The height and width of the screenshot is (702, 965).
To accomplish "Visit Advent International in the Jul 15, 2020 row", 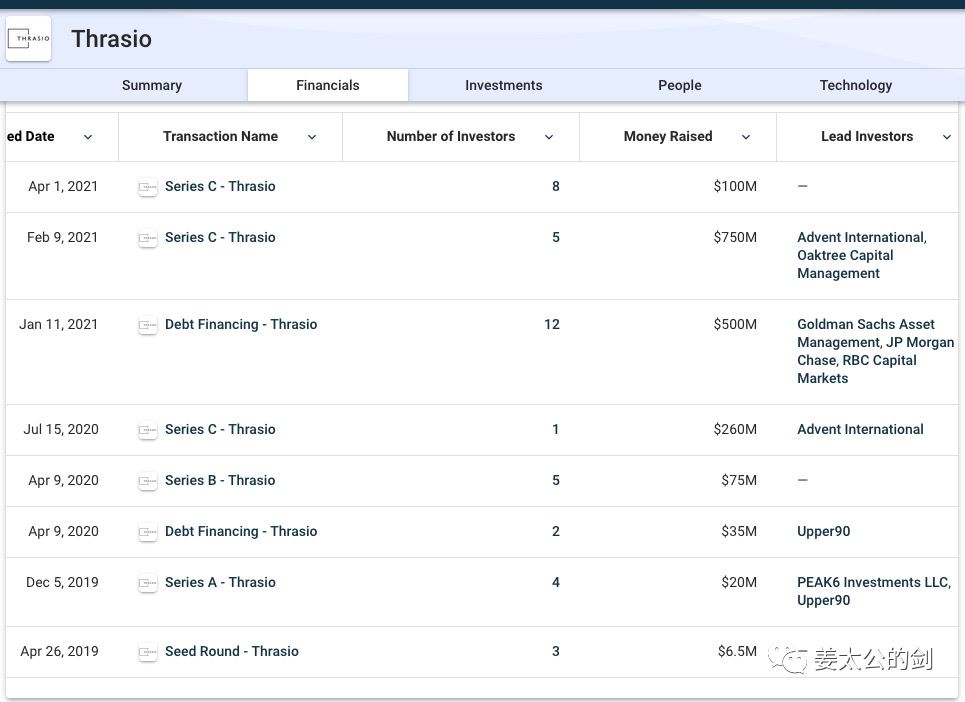I will coord(860,429).
